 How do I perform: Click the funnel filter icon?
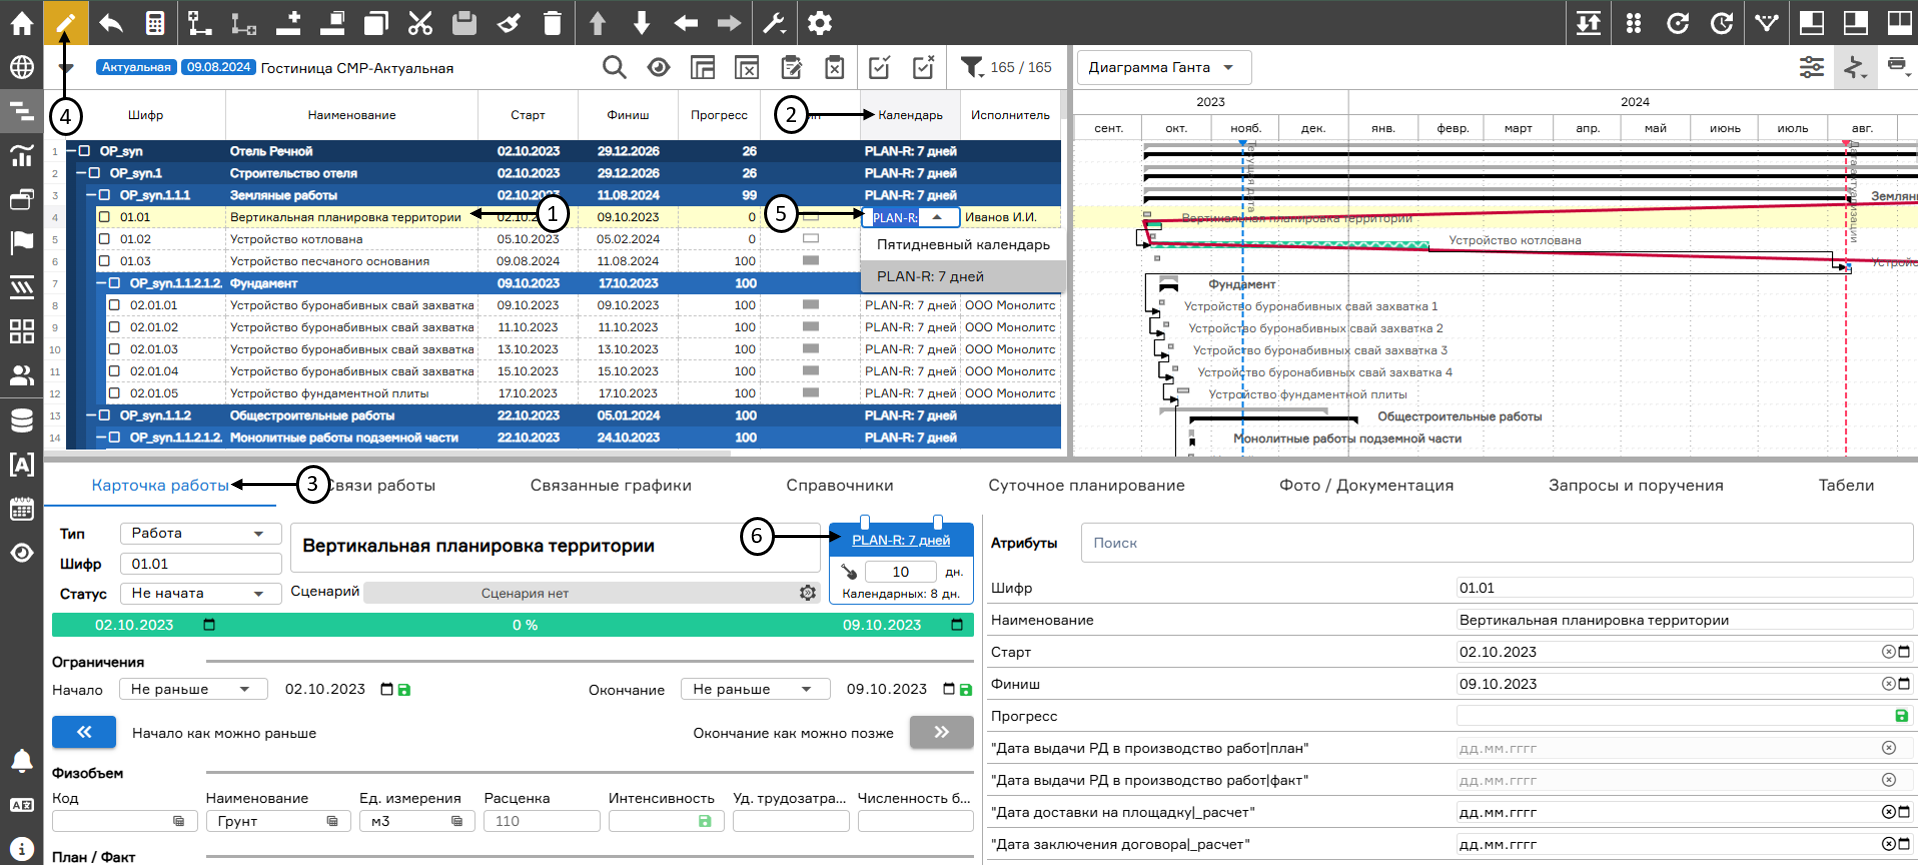pos(971,67)
